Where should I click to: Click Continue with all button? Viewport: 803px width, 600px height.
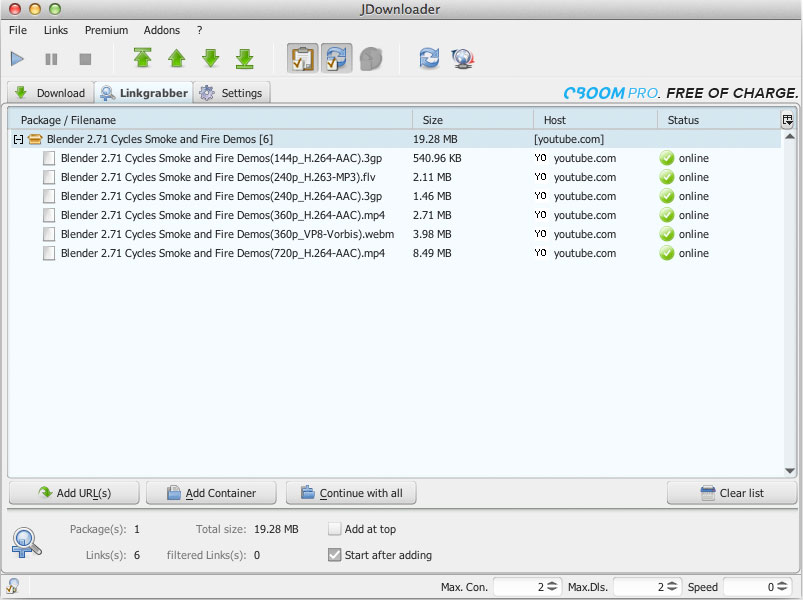tap(351, 493)
